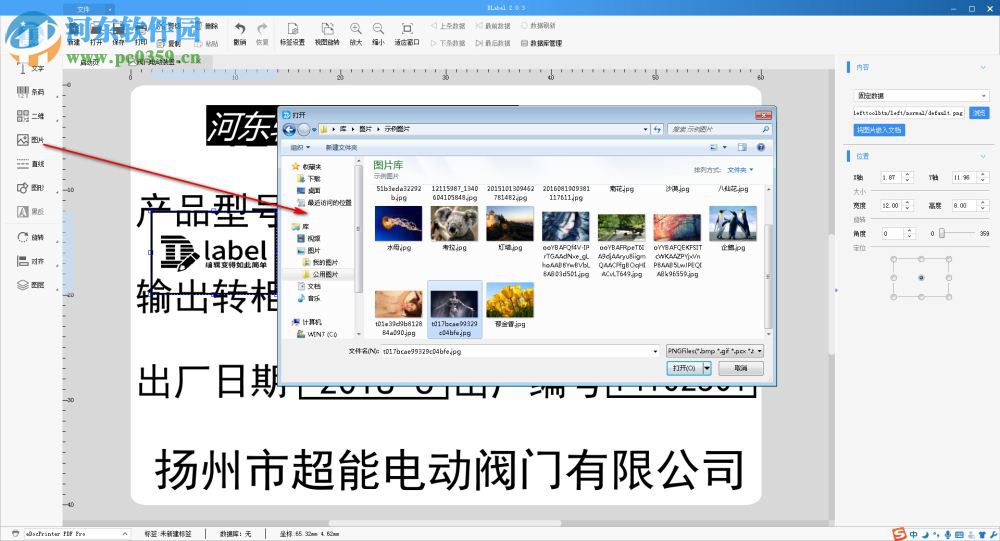Select top-right anchor point in 定位 grid
Screen dimensions: 1000x541
[949, 259]
